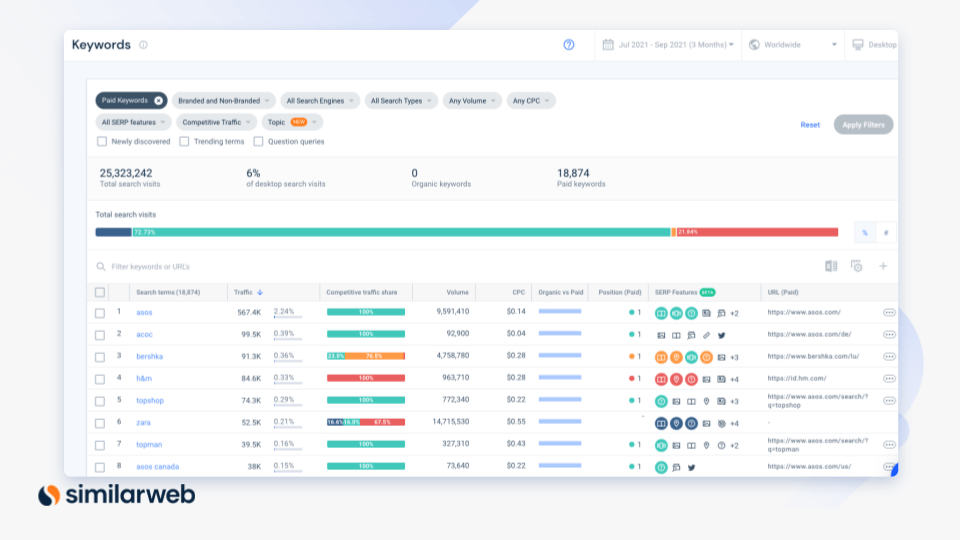960x540 pixels.
Task: Click the plus icon above the table
Action: (x=883, y=266)
